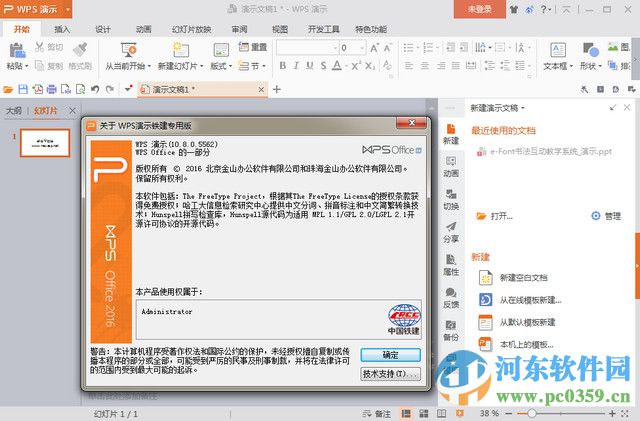Expand the Paste dropdown arrow
640x421 pixels.
pyautogui.click(x=27, y=66)
